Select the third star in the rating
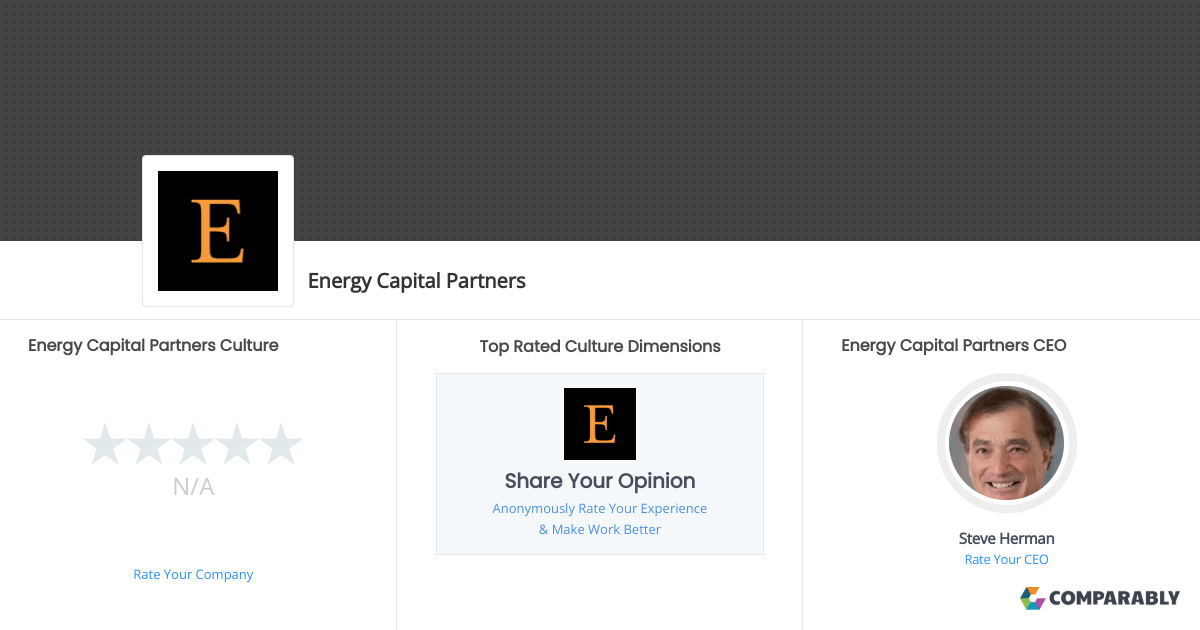The height and width of the screenshot is (630, 1200). pos(193,443)
